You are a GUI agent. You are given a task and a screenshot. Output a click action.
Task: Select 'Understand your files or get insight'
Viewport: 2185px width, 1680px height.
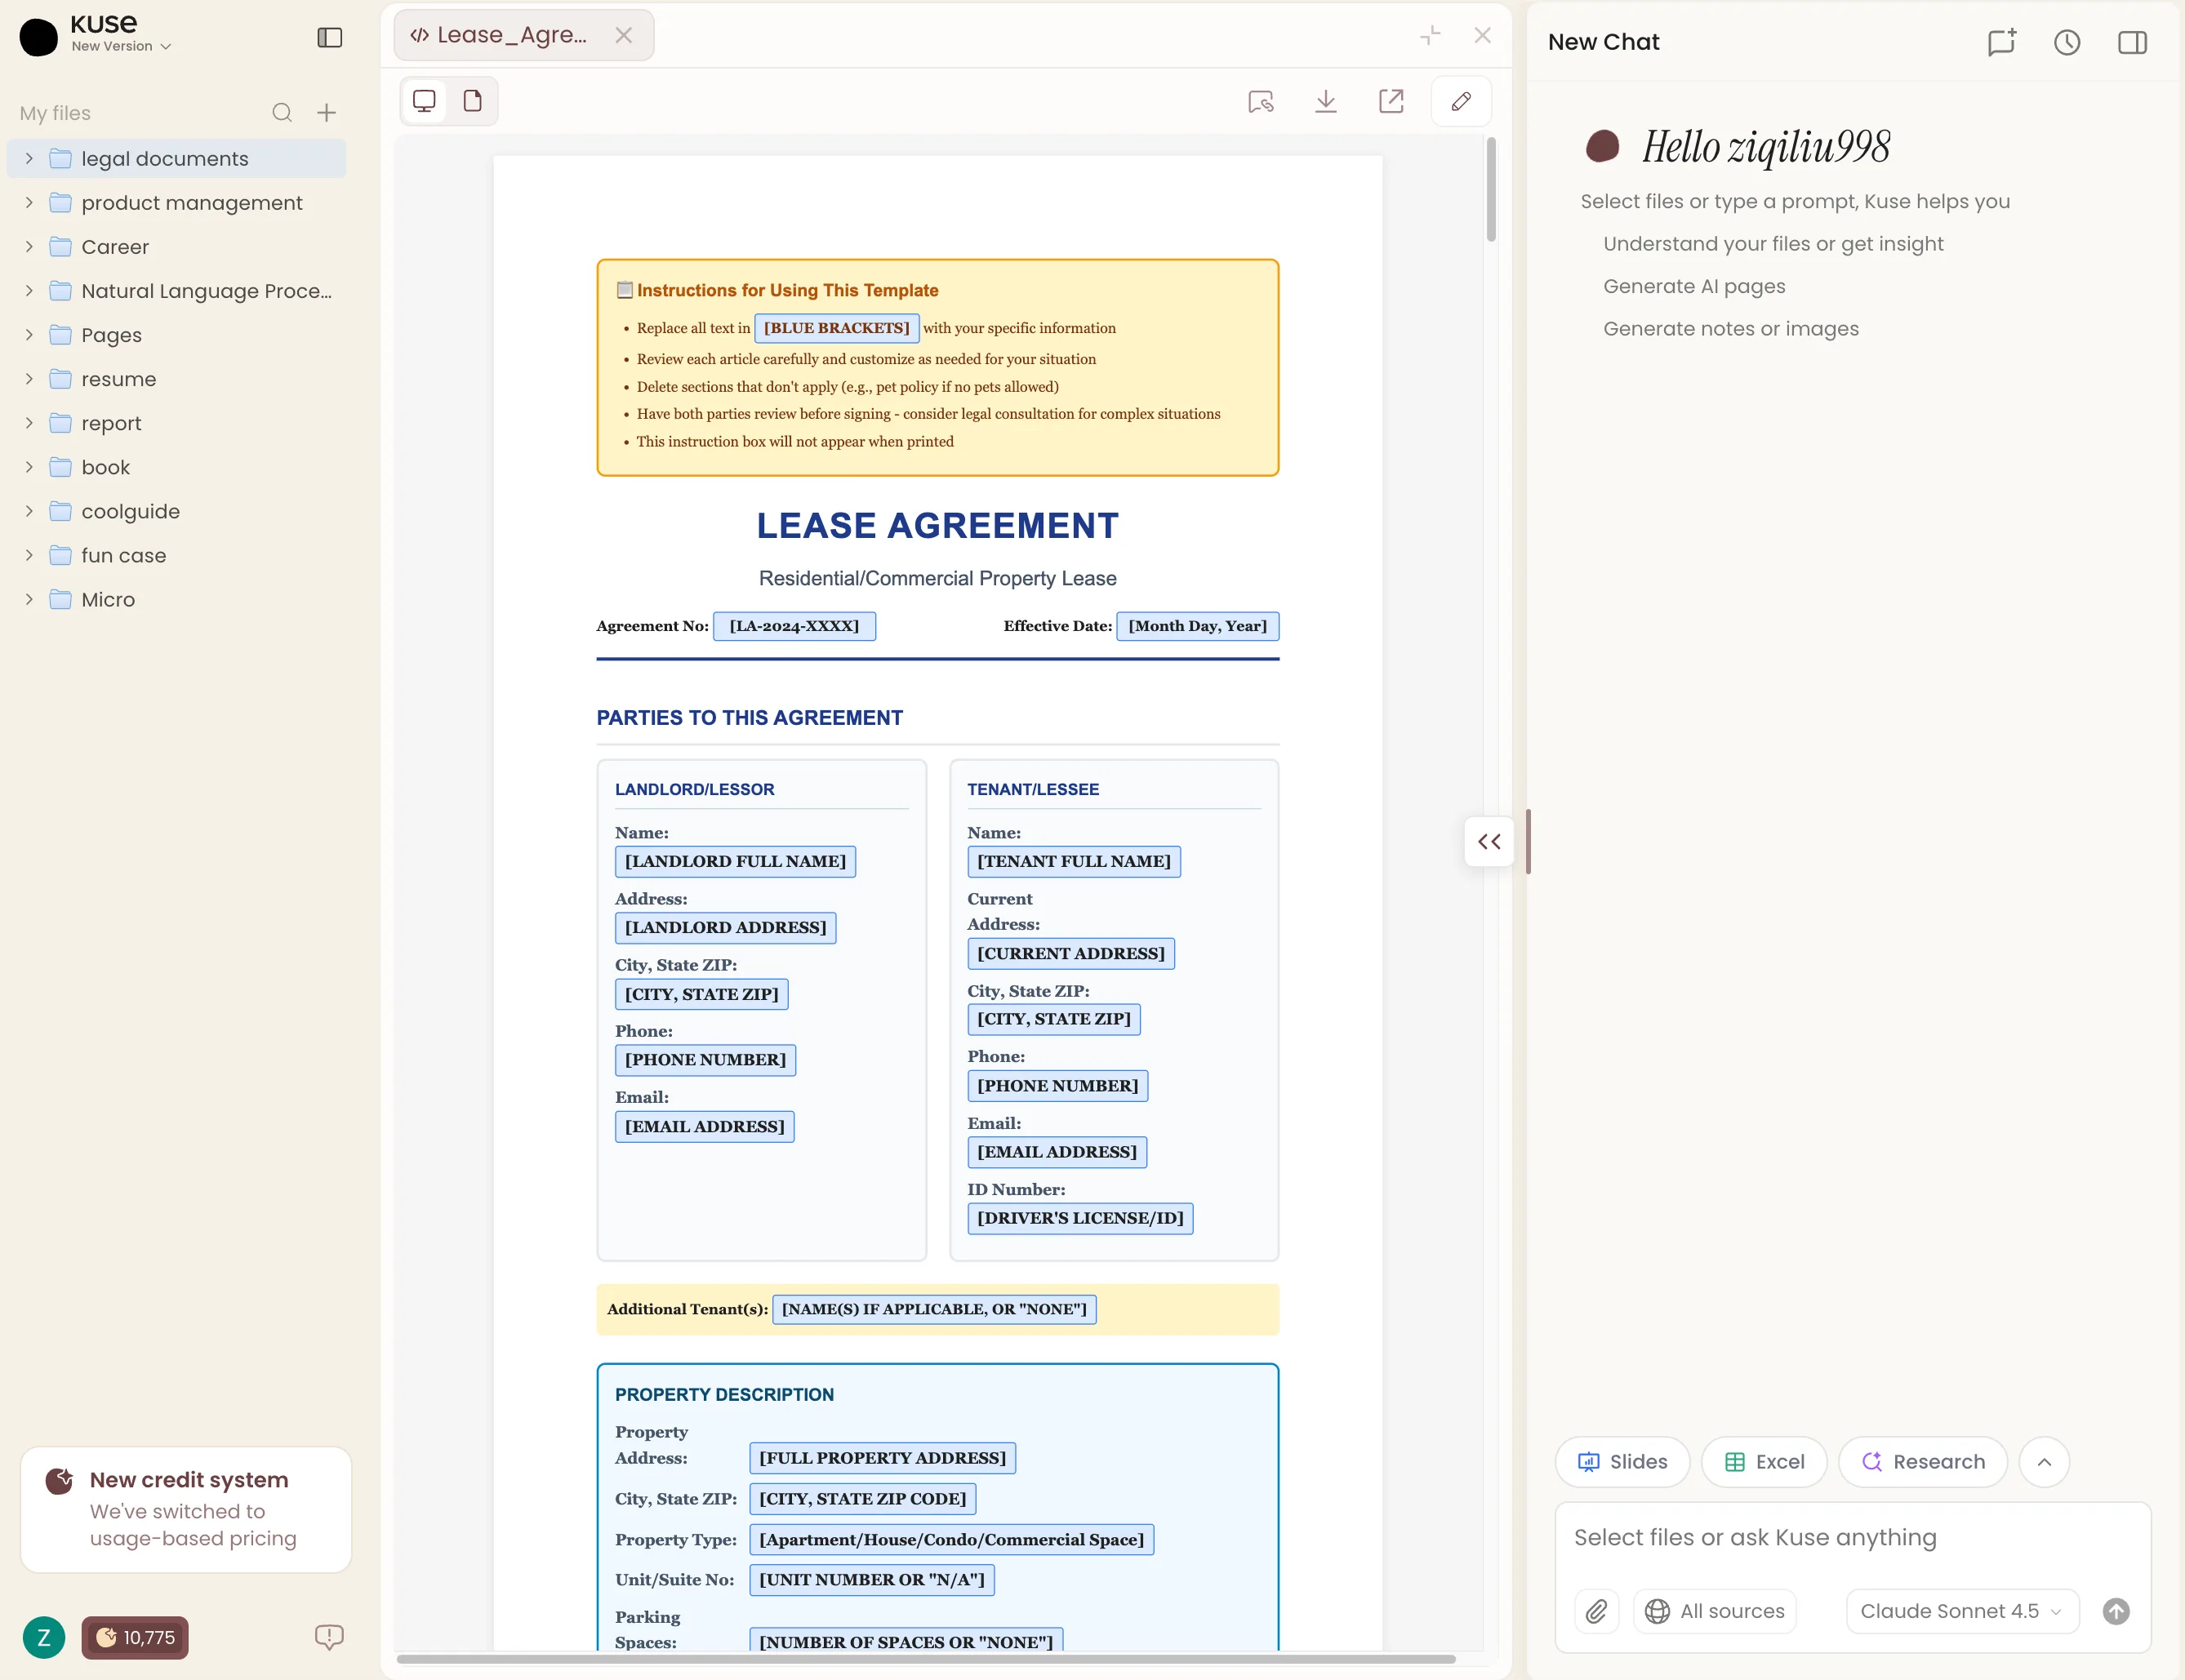pyautogui.click(x=1773, y=244)
